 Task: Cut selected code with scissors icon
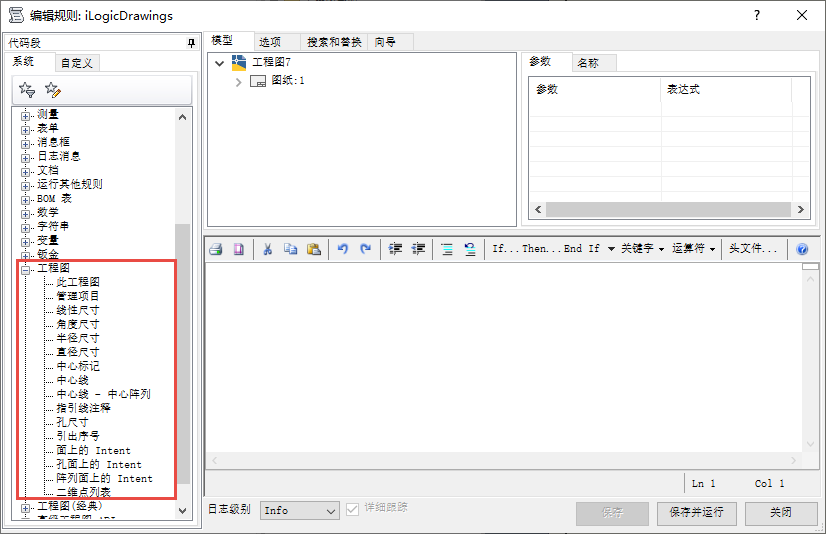[268, 249]
